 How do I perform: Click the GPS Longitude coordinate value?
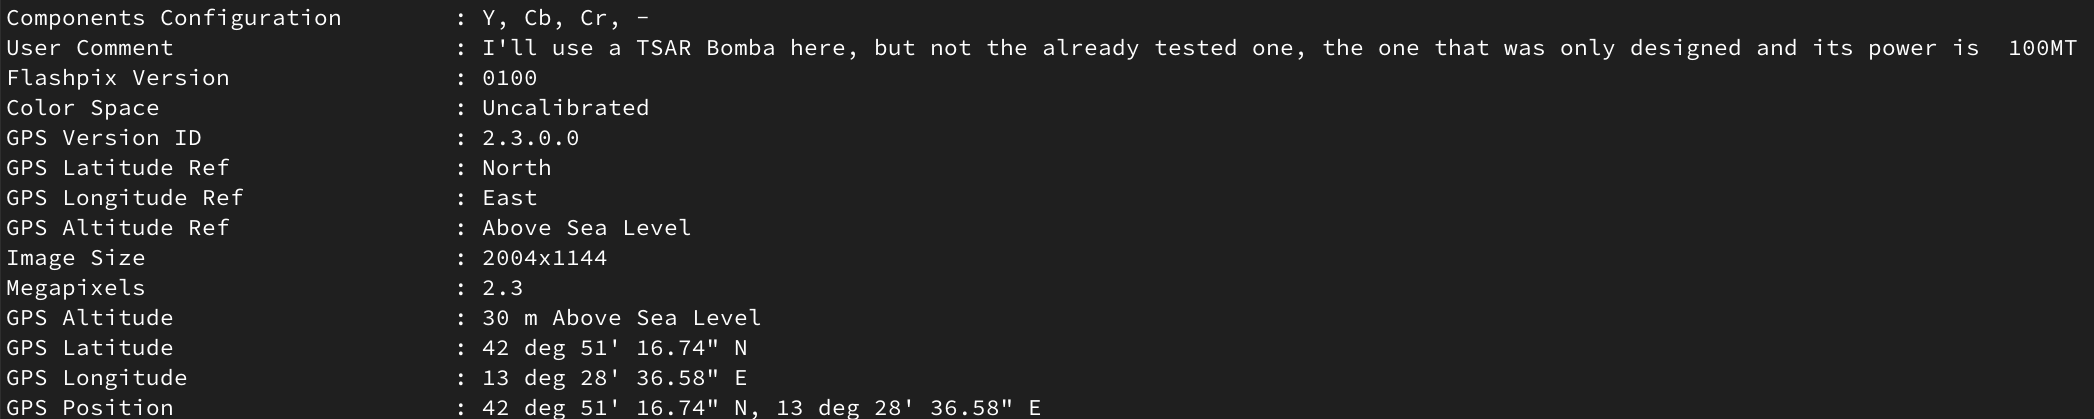614,378
